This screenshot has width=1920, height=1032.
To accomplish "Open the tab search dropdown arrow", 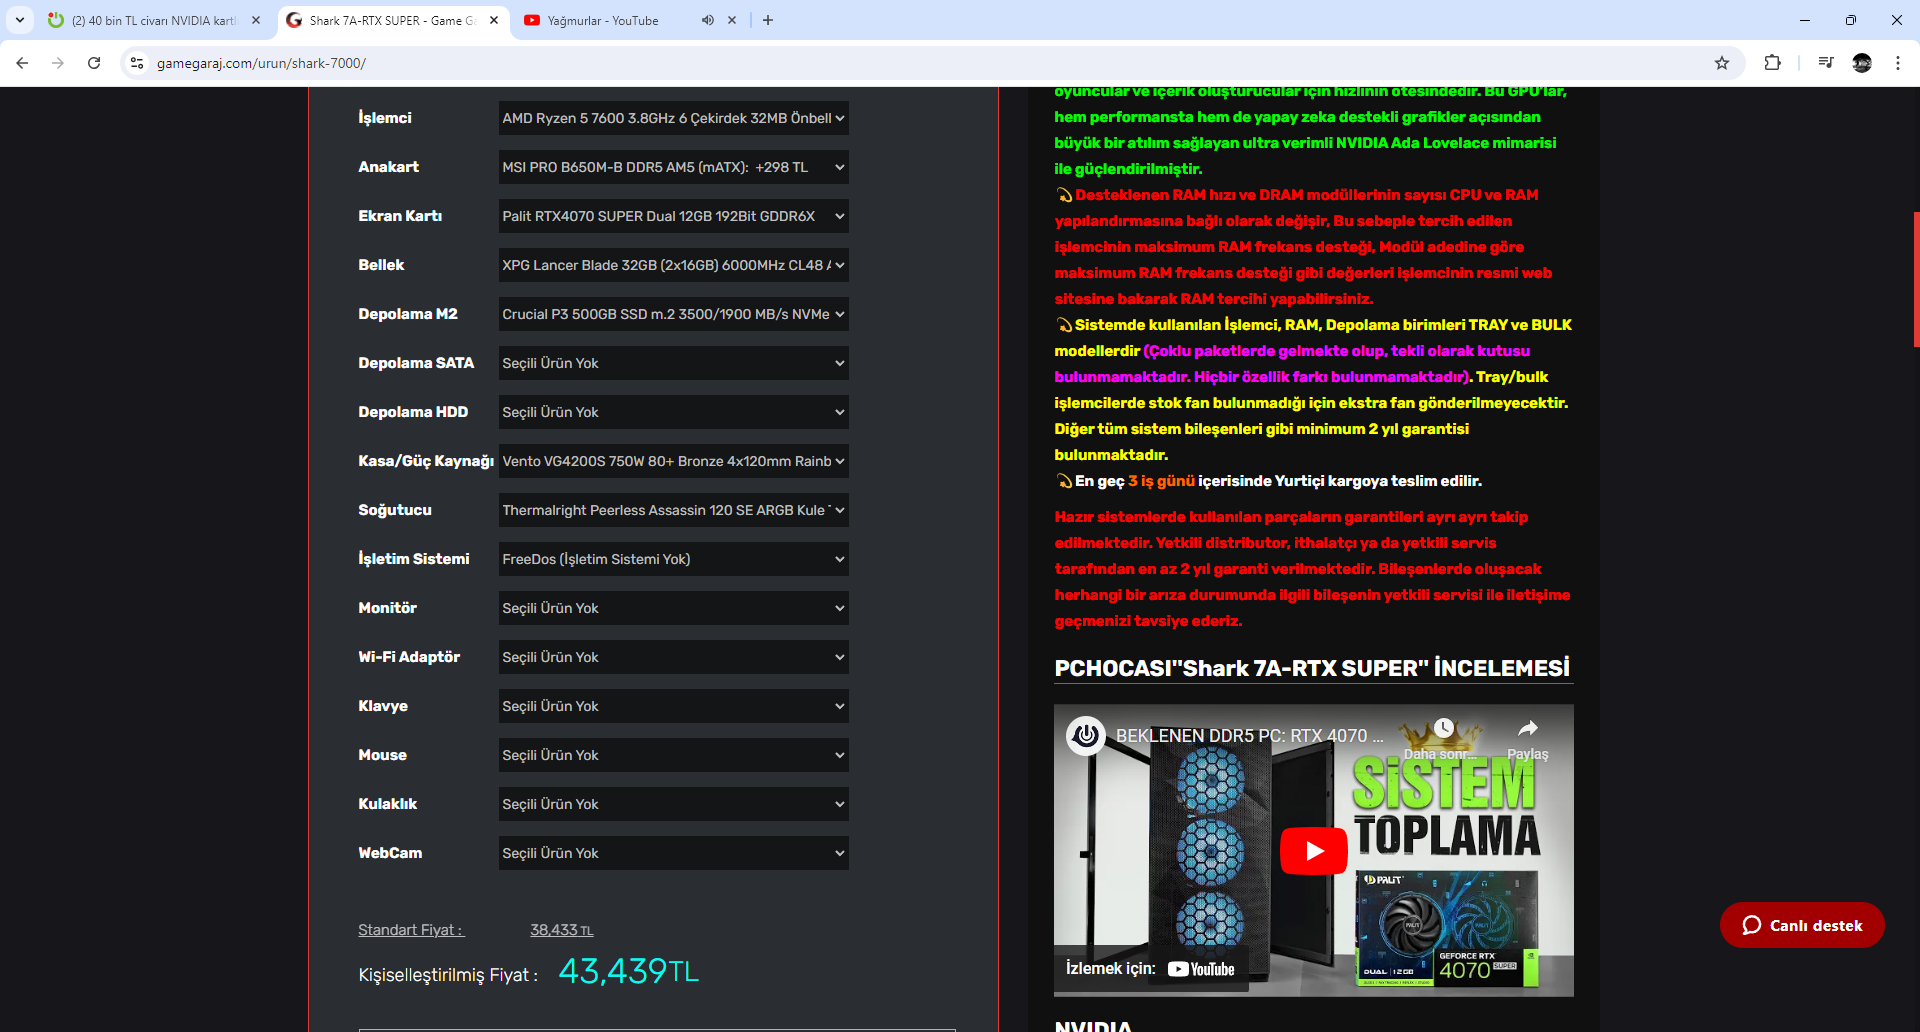I will [20, 20].
